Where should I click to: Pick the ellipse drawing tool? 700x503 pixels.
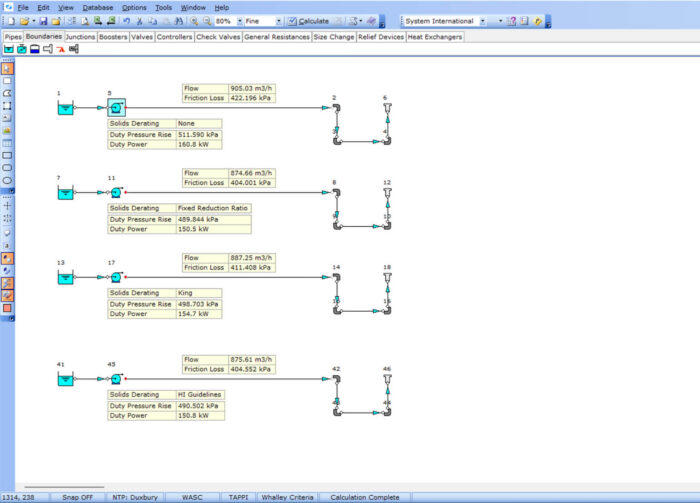[x=7, y=181]
